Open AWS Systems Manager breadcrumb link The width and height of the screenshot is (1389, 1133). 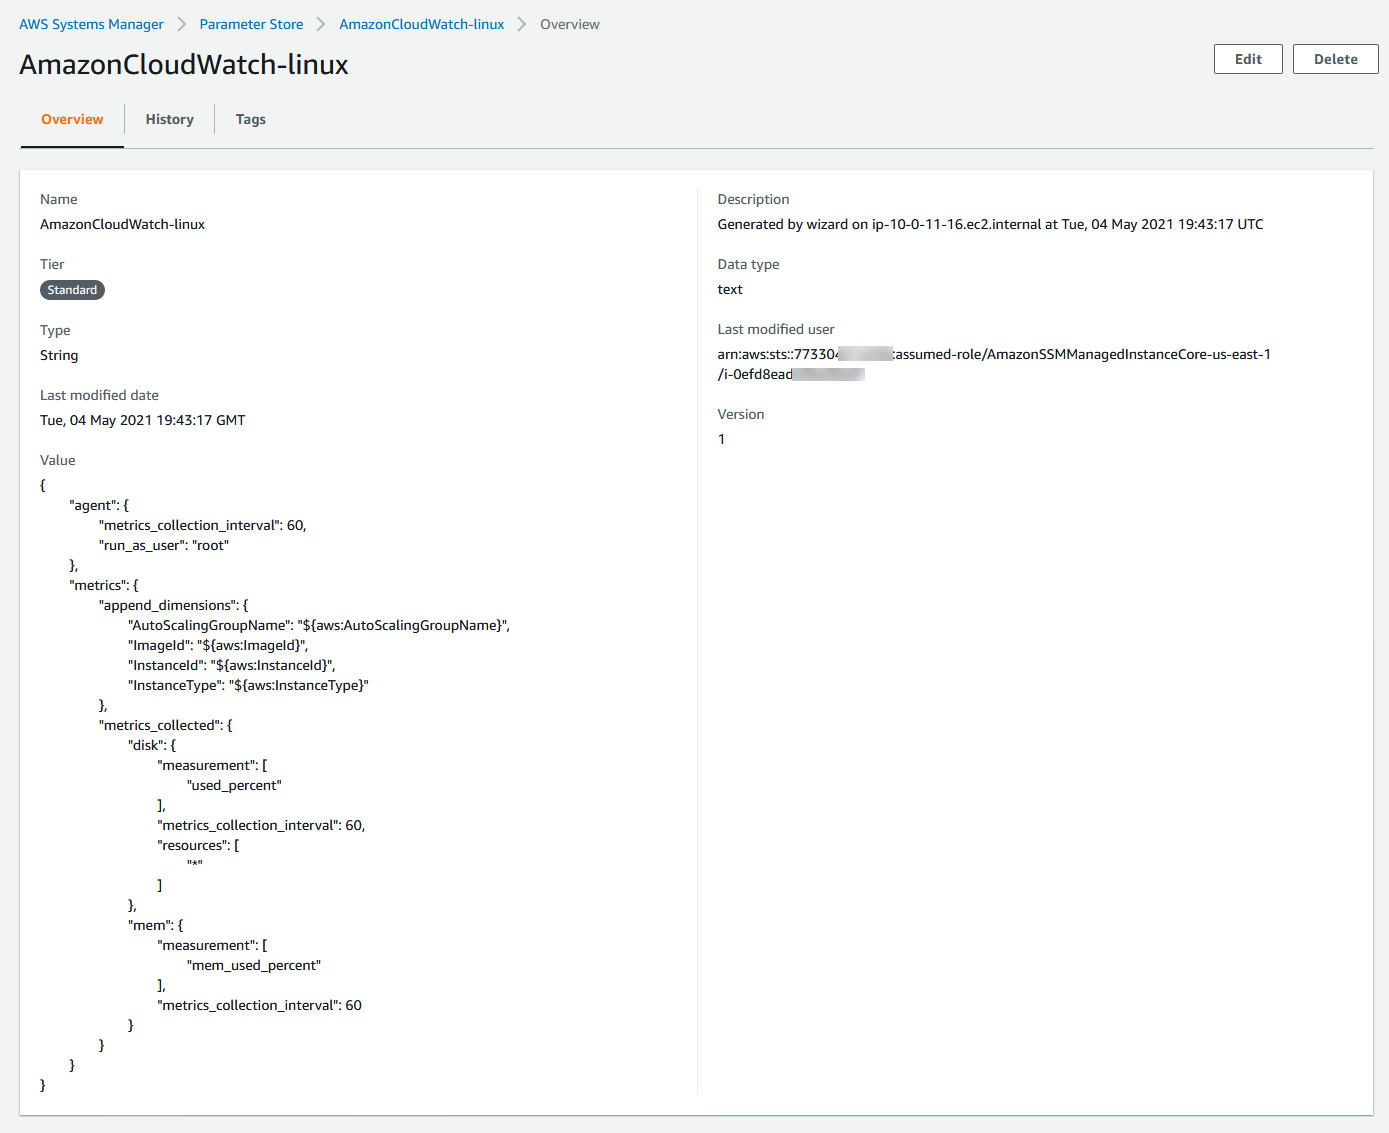point(91,24)
